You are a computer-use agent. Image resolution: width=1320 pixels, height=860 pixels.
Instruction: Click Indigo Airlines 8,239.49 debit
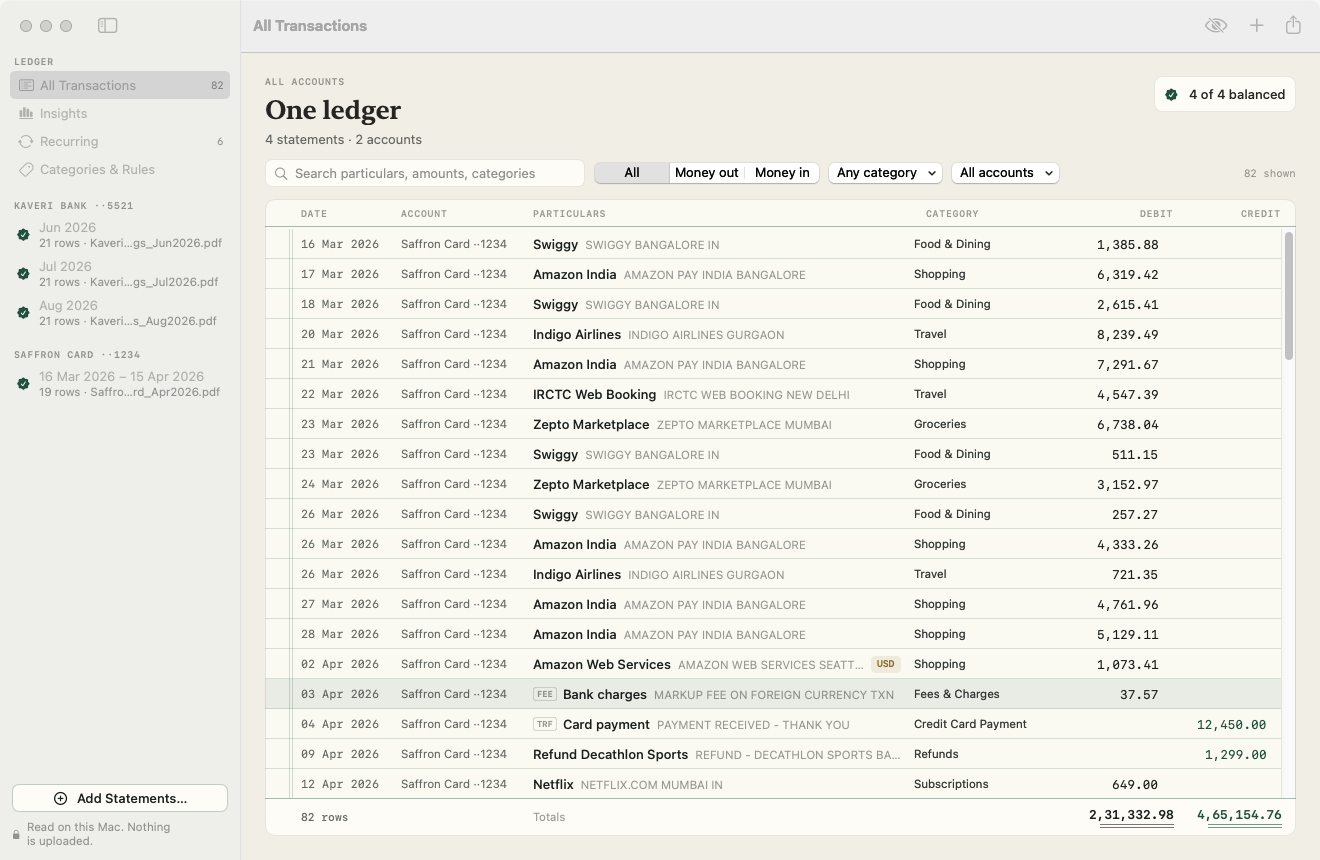pyautogui.click(x=1127, y=334)
